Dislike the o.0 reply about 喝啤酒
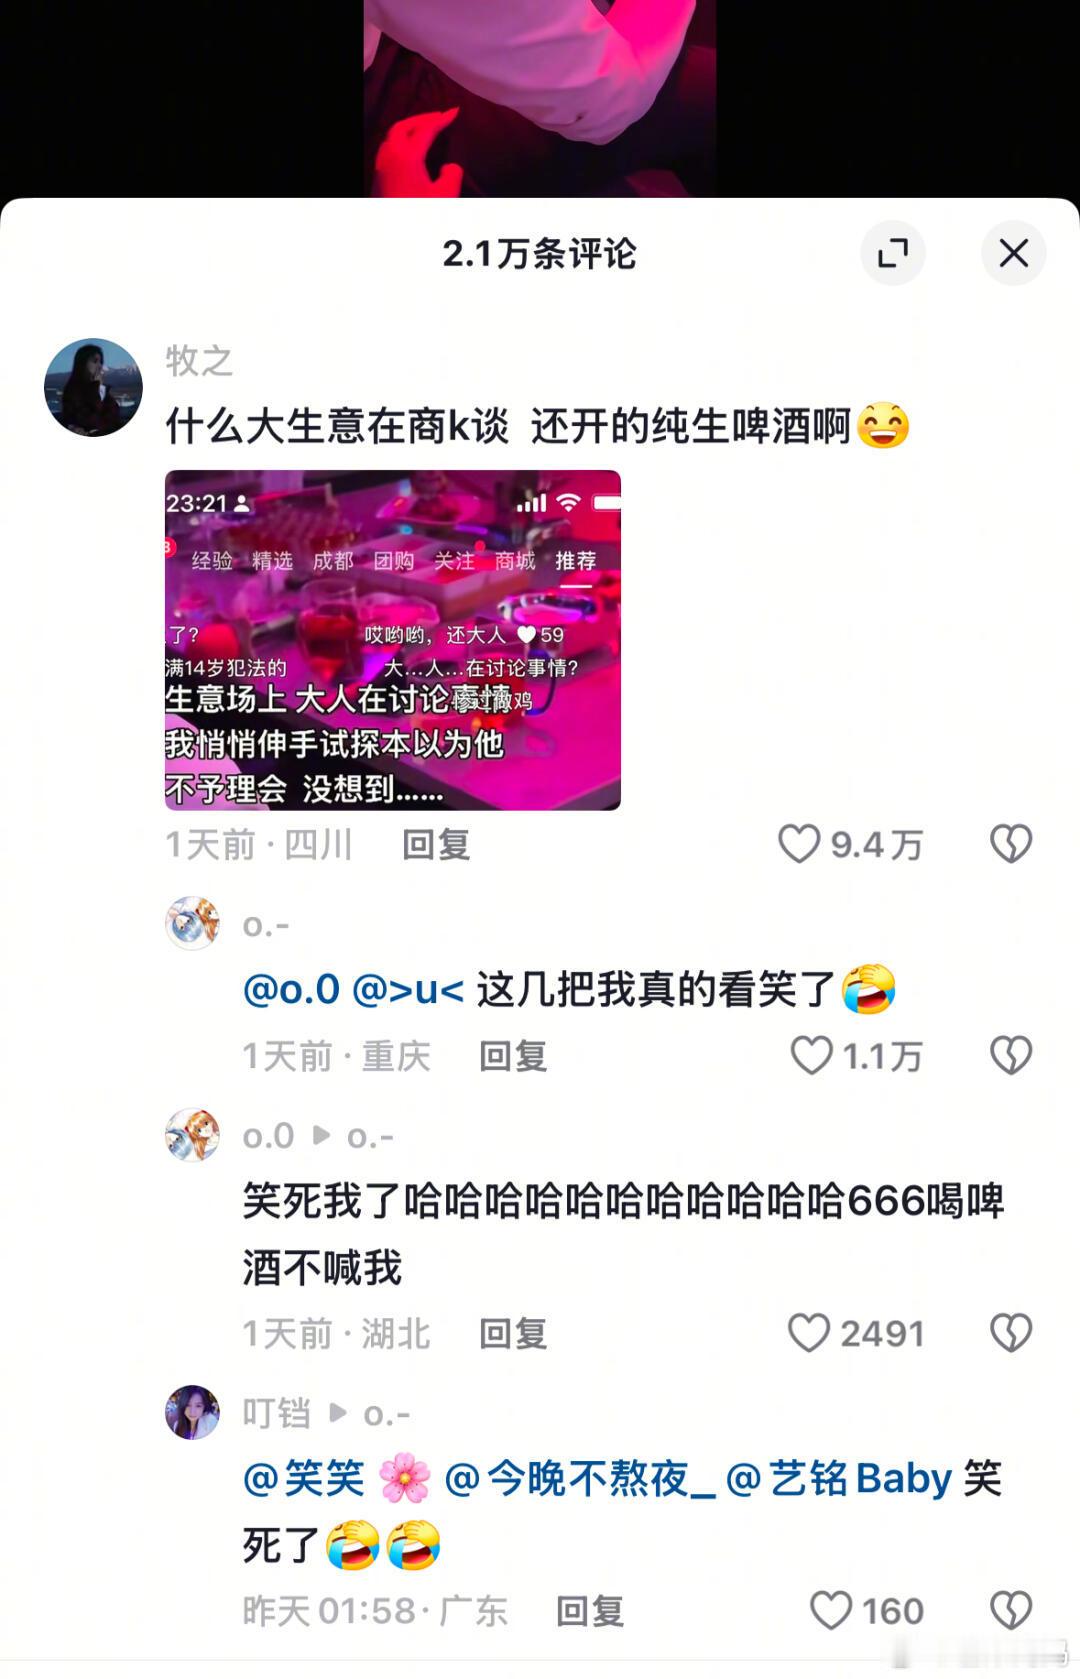Viewport: 1080px width, 1679px height. tap(1010, 1333)
